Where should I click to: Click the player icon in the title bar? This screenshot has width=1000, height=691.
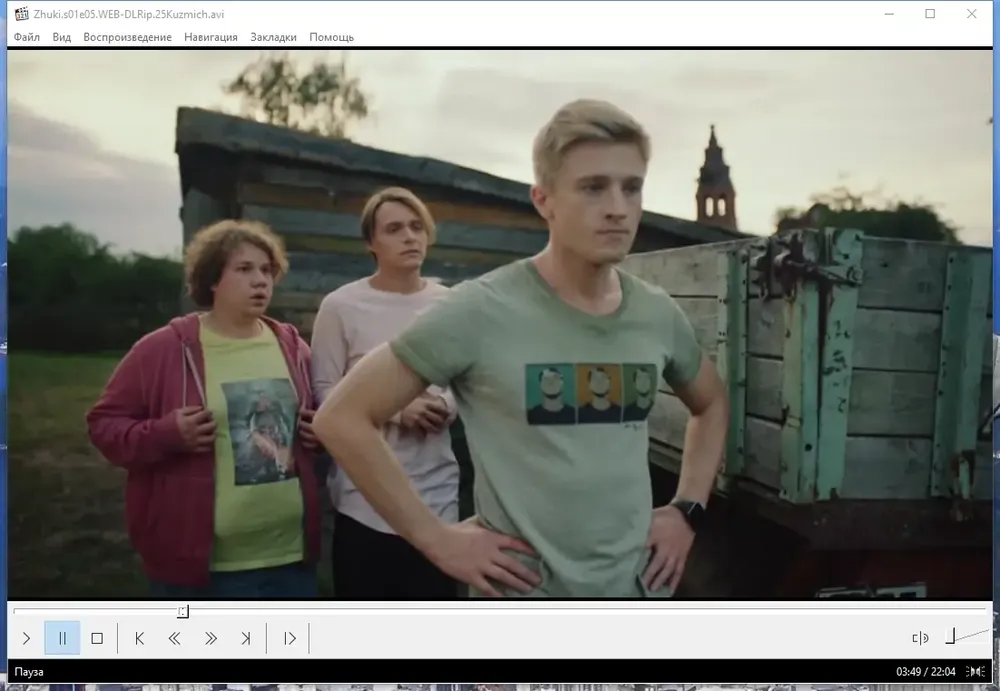point(22,13)
